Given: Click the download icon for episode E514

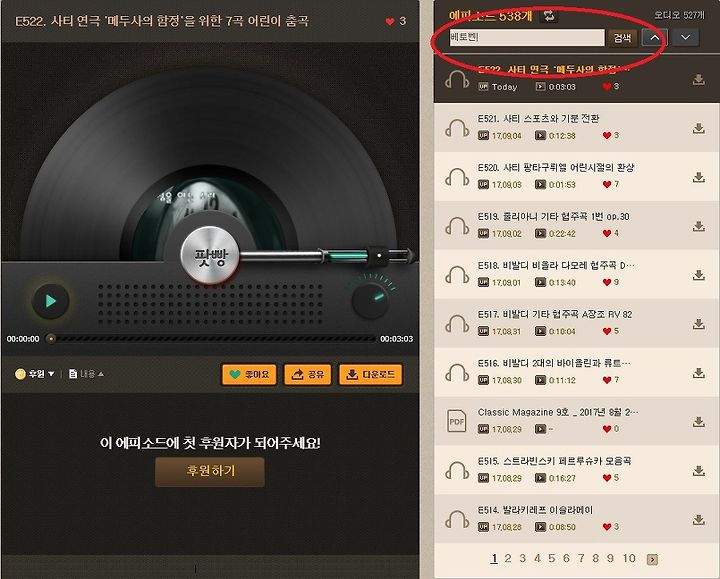Looking at the screenshot, I should pos(698,520).
